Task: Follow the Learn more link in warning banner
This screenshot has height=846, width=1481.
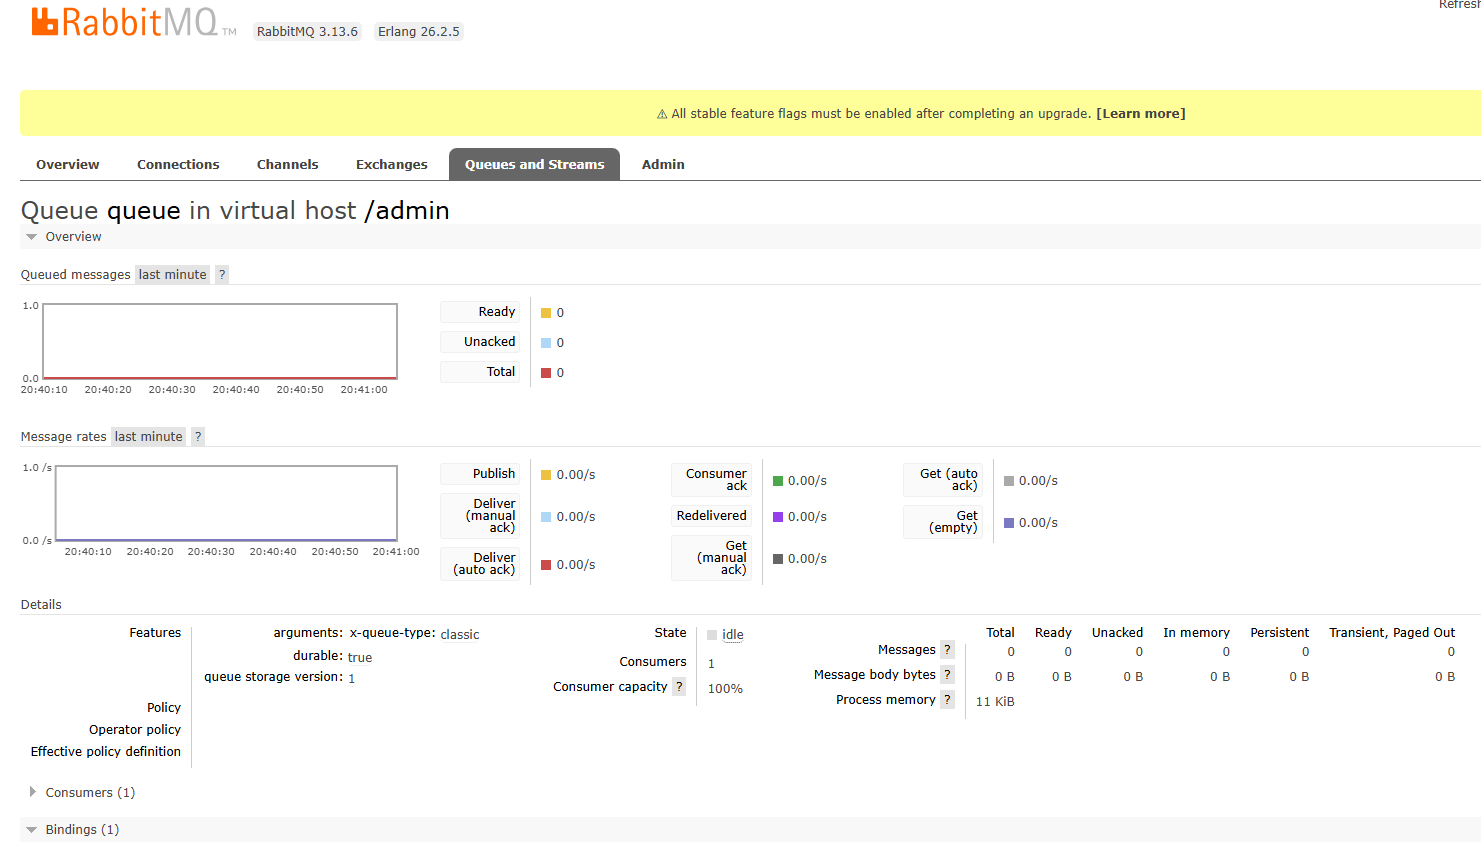Action: pos(1141,114)
